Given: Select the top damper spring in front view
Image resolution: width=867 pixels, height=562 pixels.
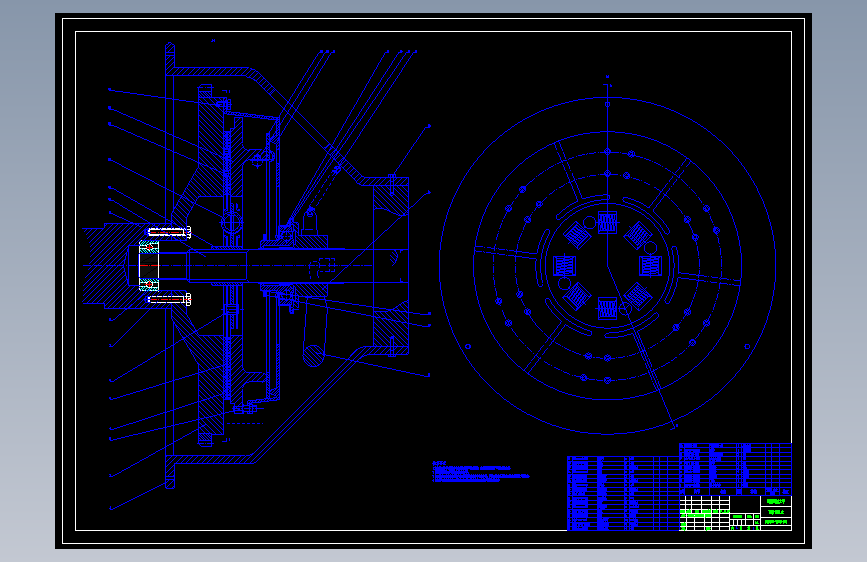Looking at the screenshot, I should tap(607, 223).
